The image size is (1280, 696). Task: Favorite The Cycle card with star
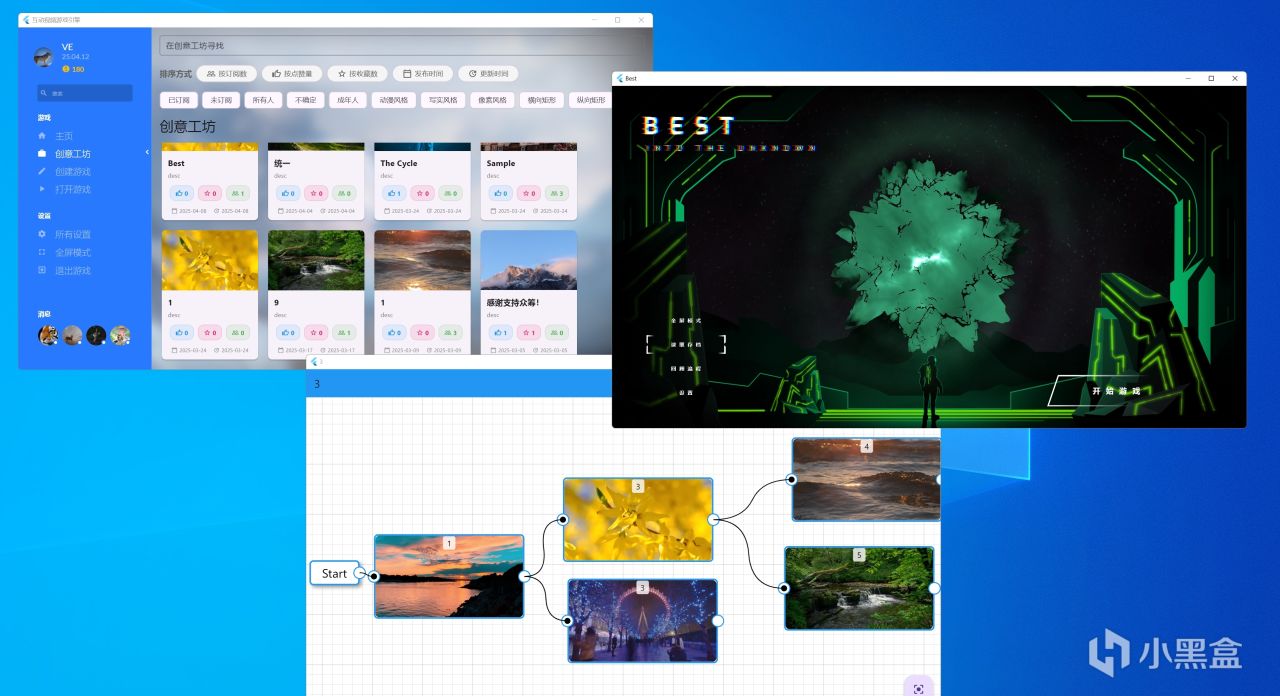pos(422,193)
